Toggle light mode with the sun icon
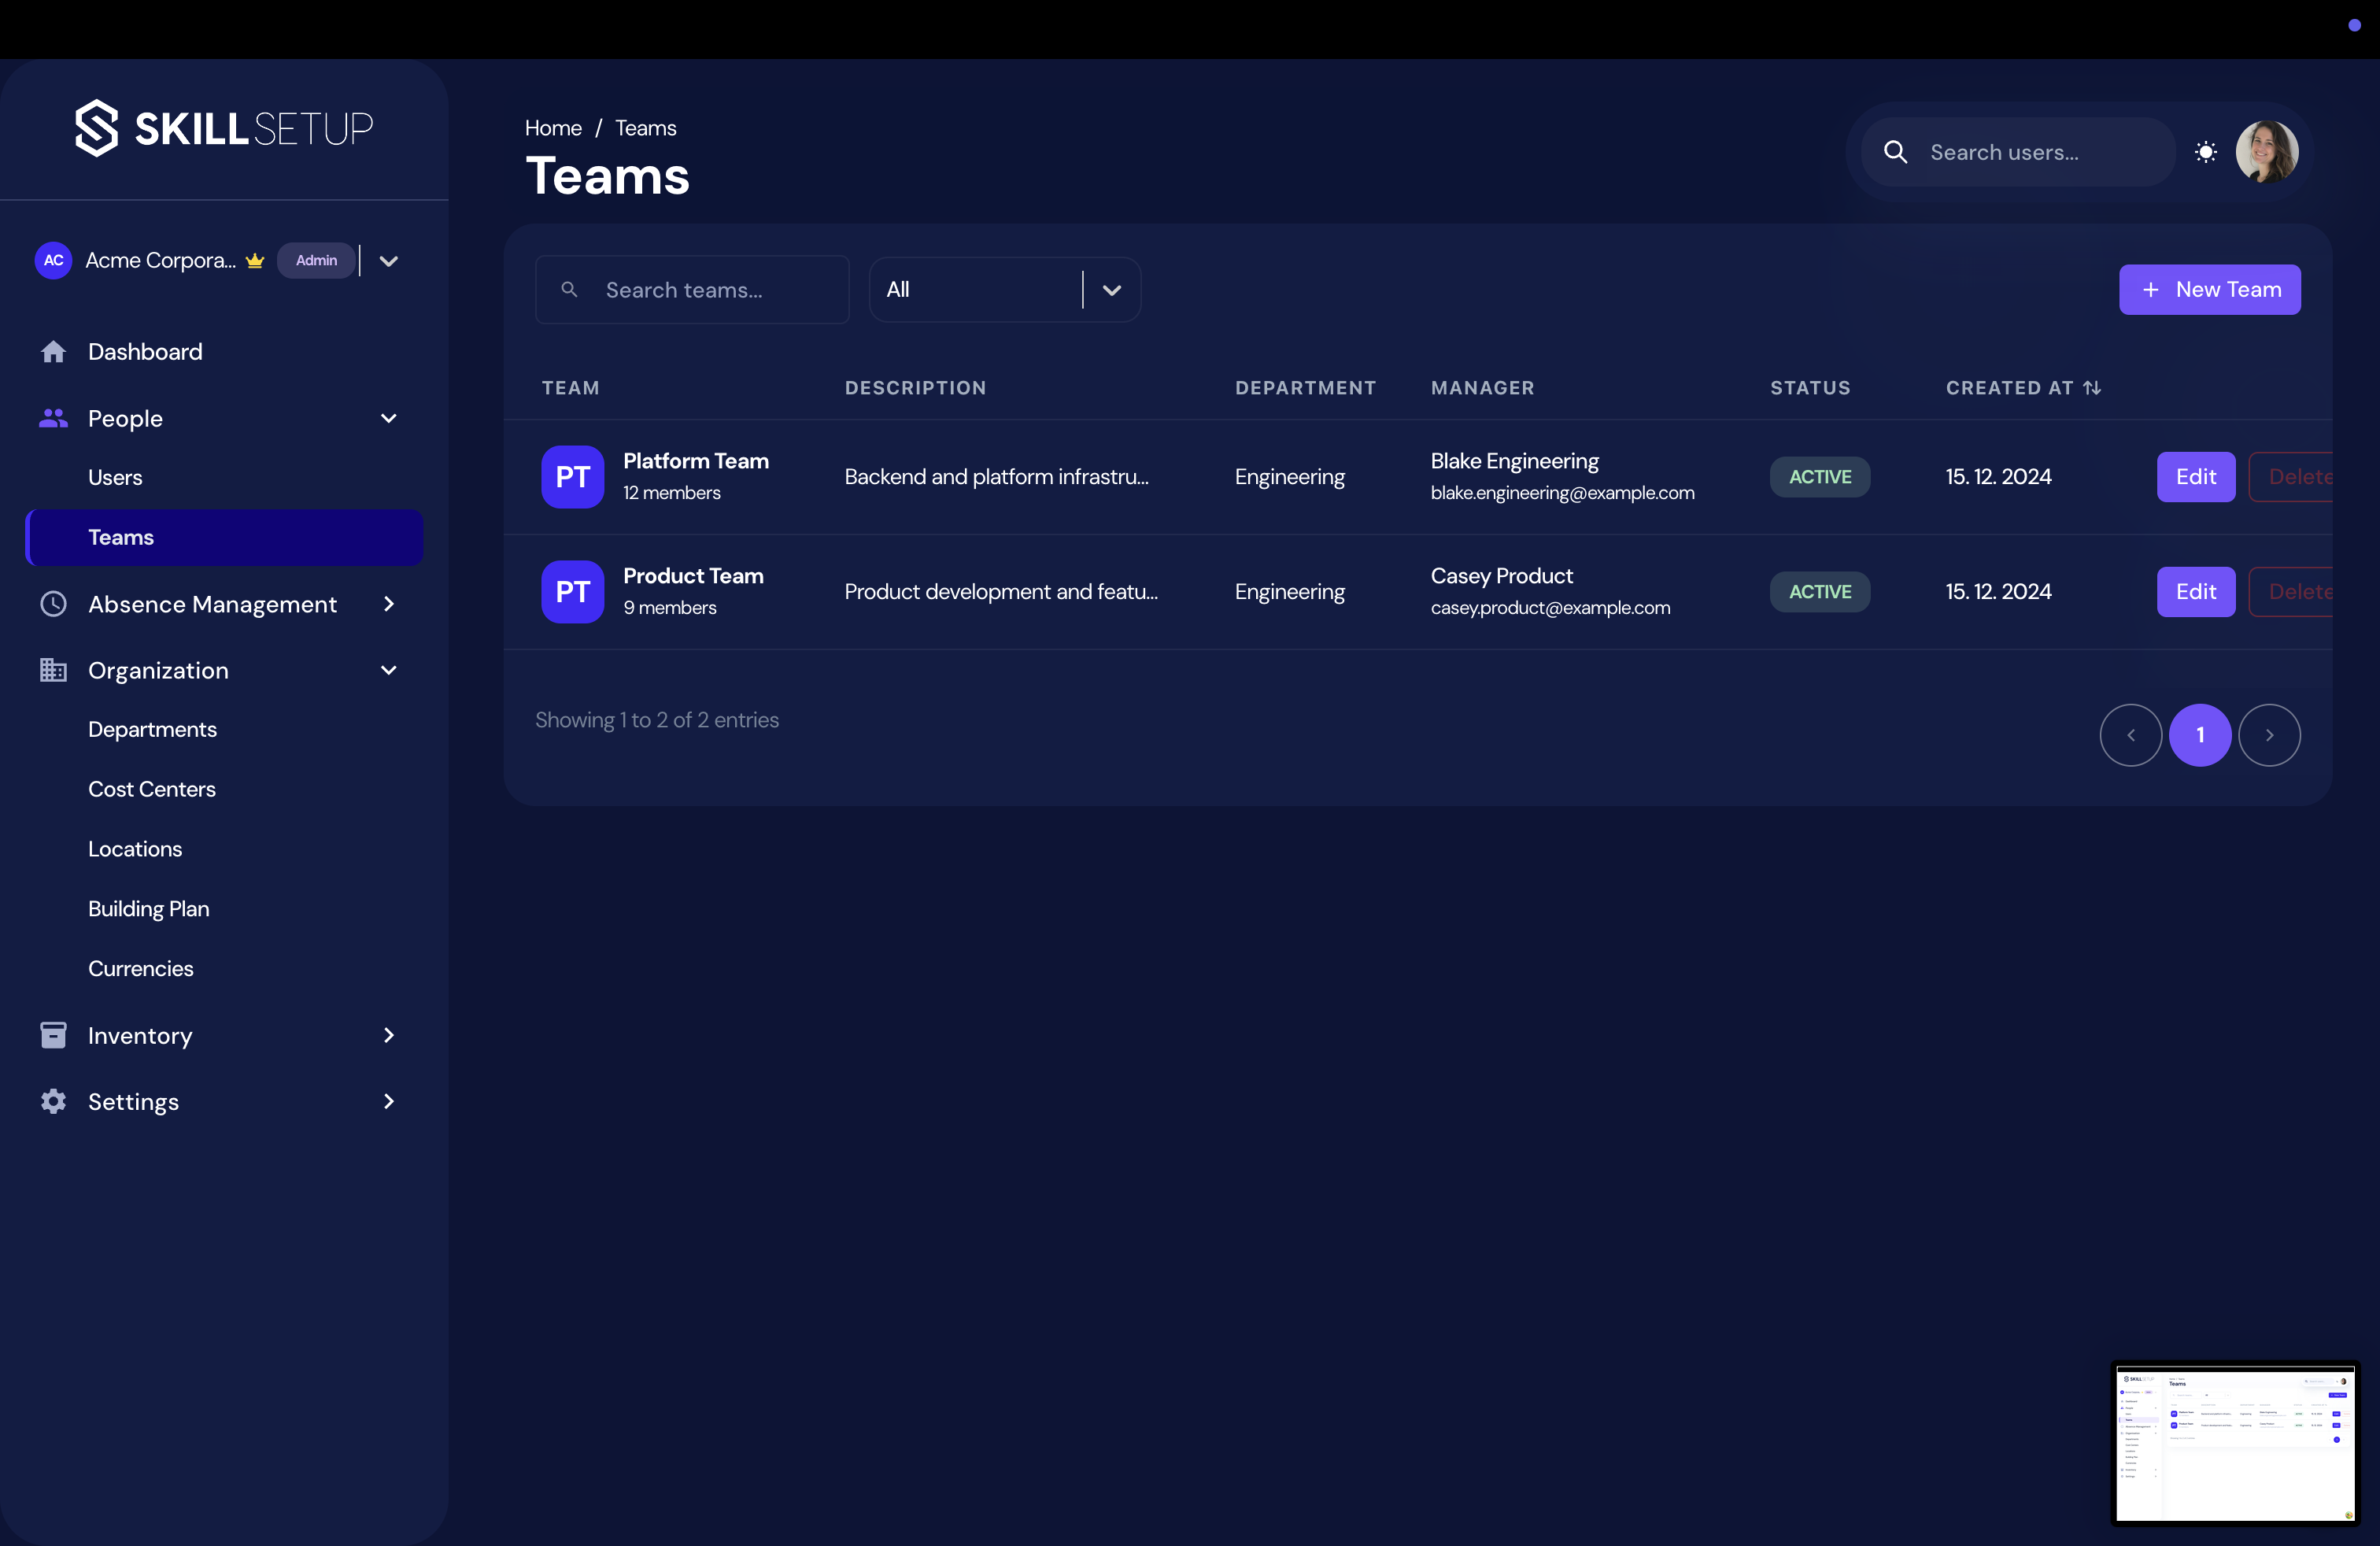2380x1546 pixels. [2206, 151]
